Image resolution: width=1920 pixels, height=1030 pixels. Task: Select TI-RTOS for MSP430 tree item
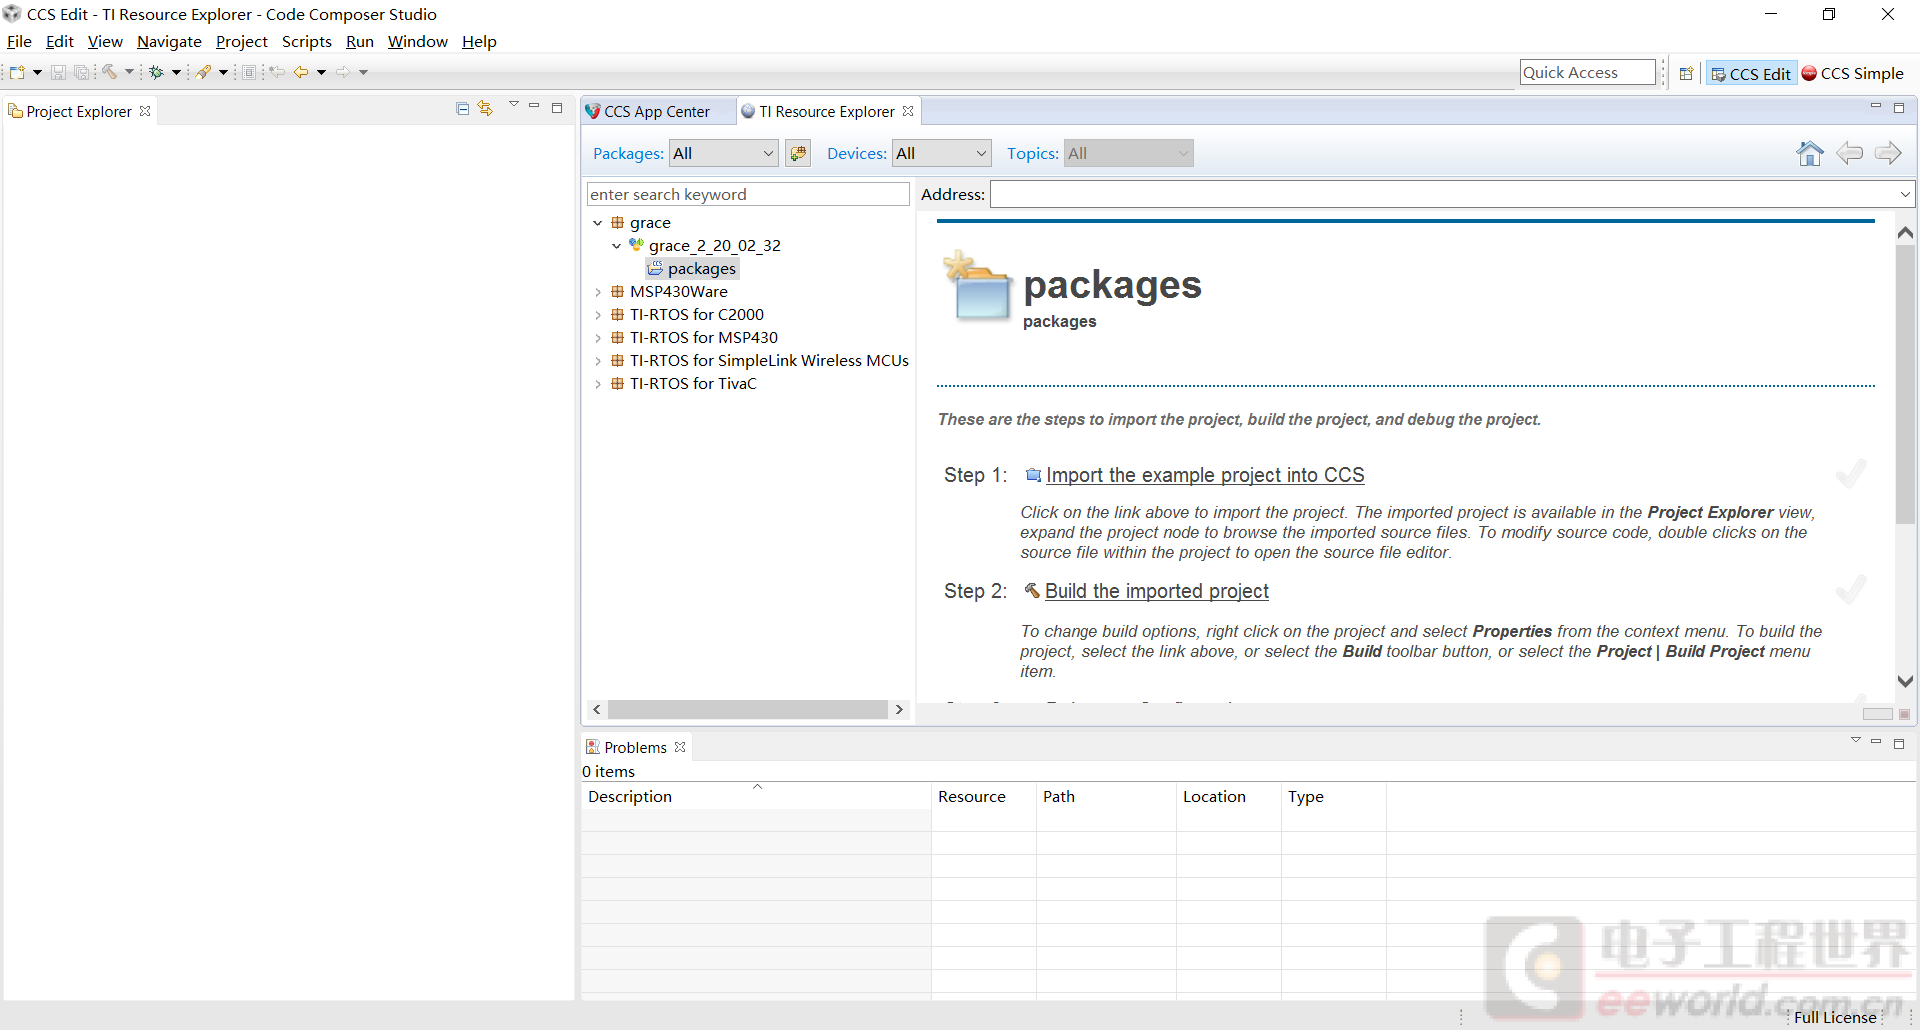coord(703,338)
